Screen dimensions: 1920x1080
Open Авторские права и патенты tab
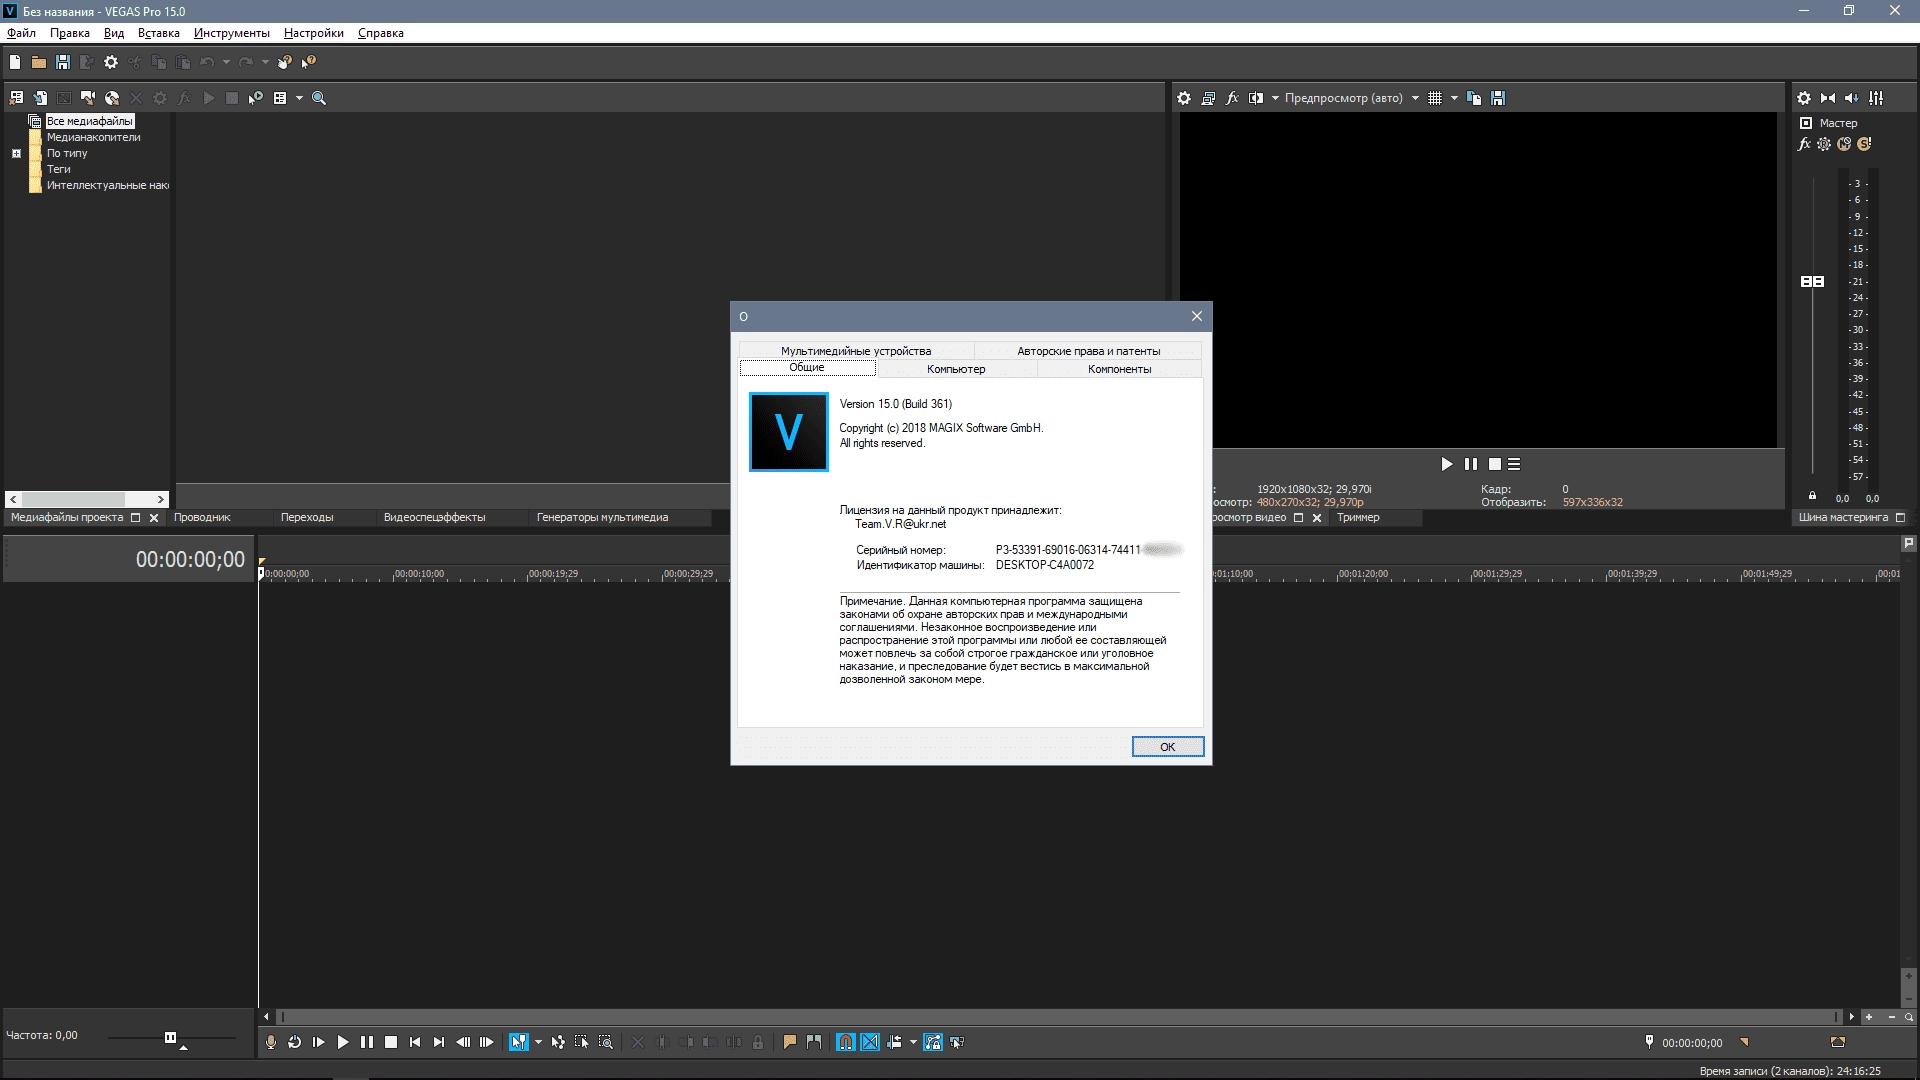1088,351
